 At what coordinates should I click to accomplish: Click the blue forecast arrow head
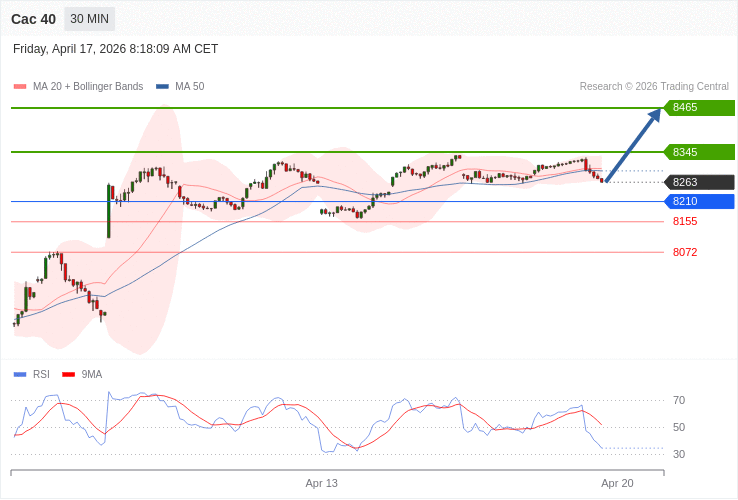(654, 115)
